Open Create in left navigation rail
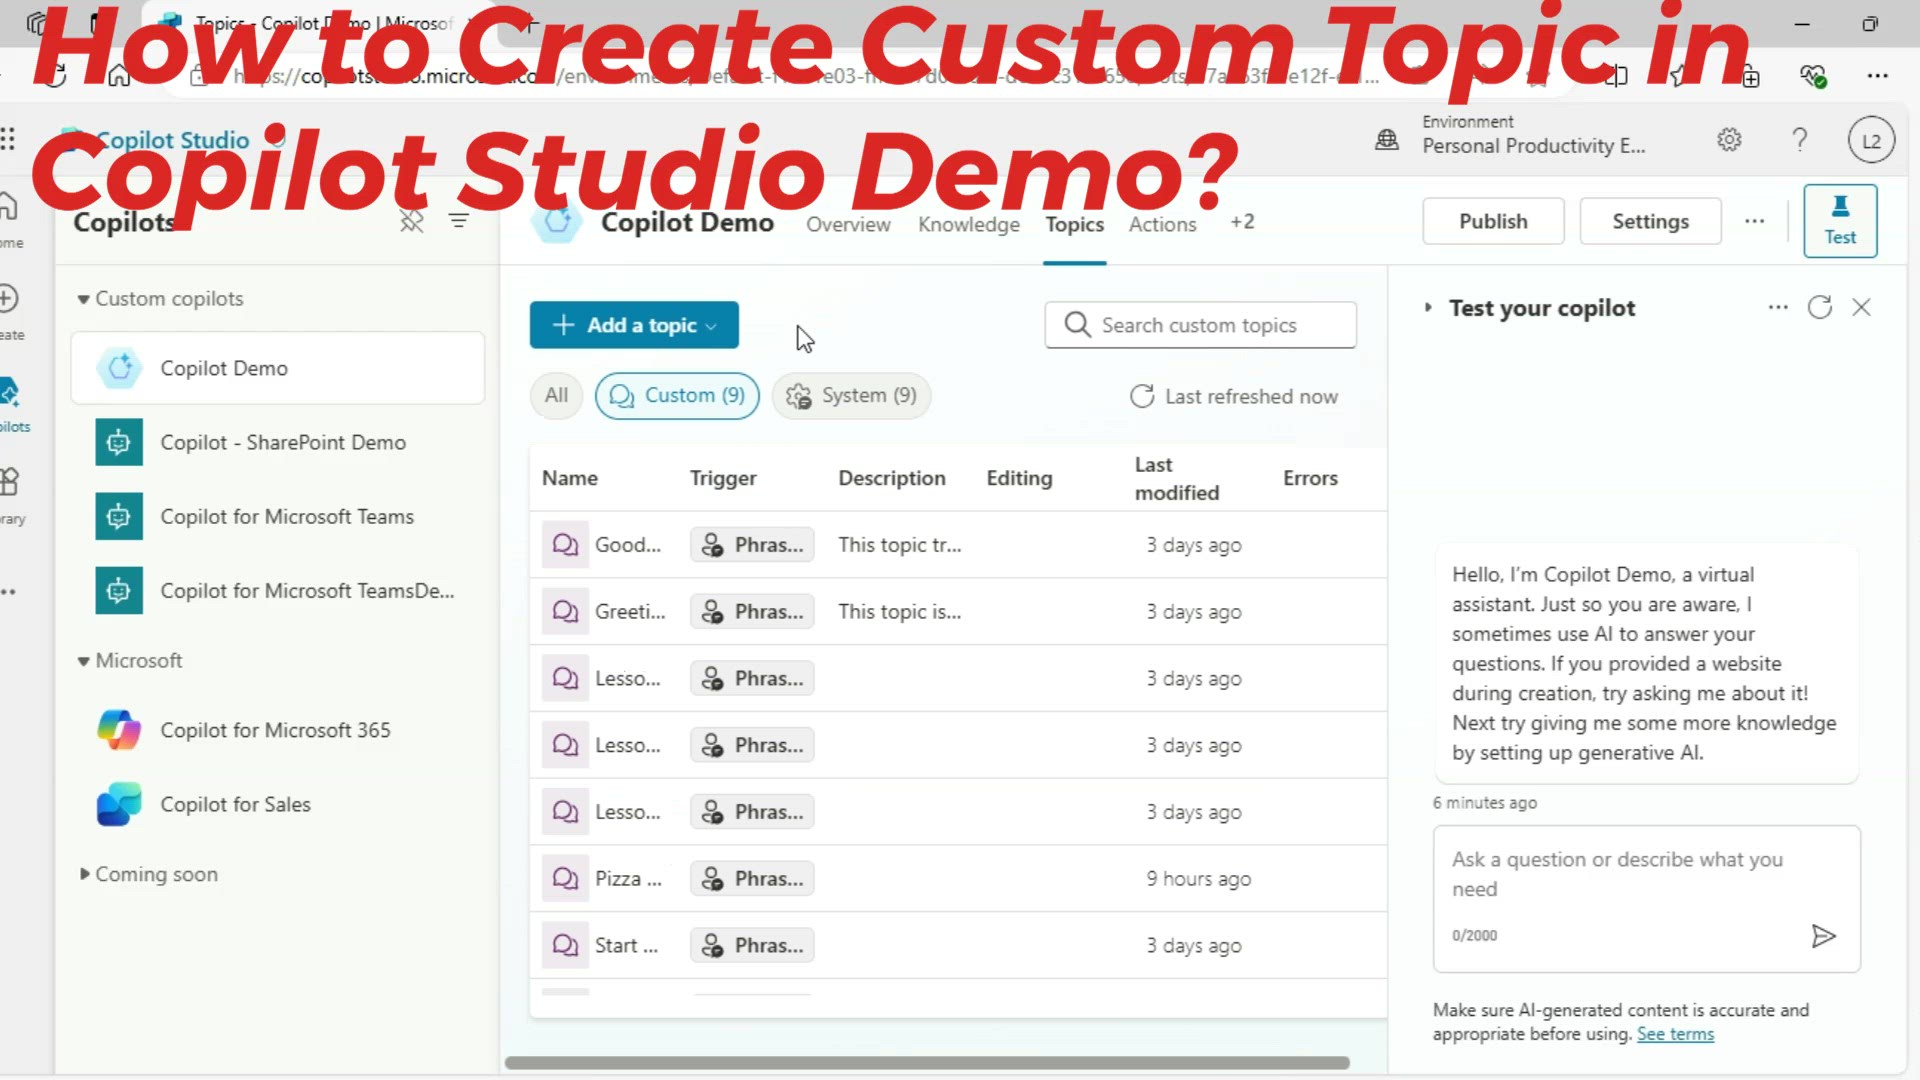 [x=10, y=312]
